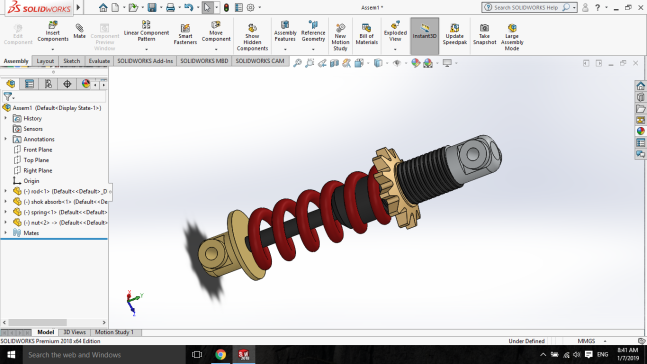Image resolution: width=647 pixels, height=364 pixels.
Task: Click the New document icon
Action: 116,7
